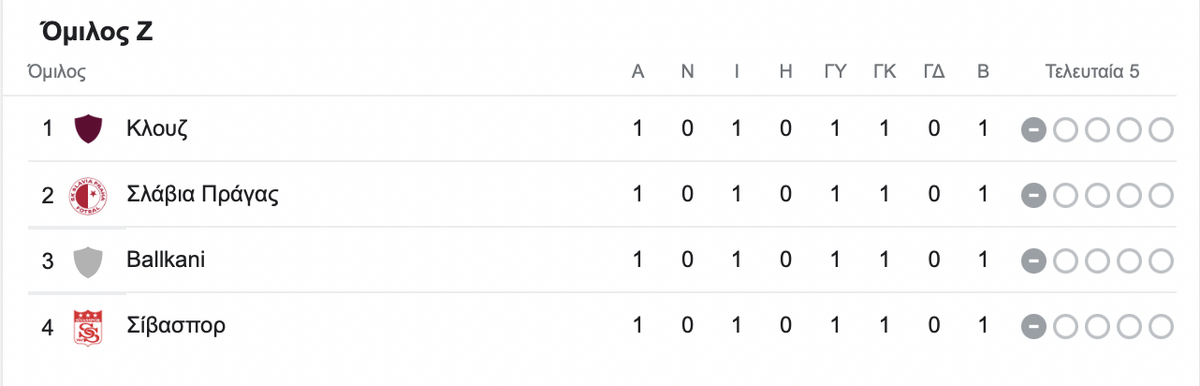Click the Όμιλος column header label
The height and width of the screenshot is (386, 1200).
(56, 72)
